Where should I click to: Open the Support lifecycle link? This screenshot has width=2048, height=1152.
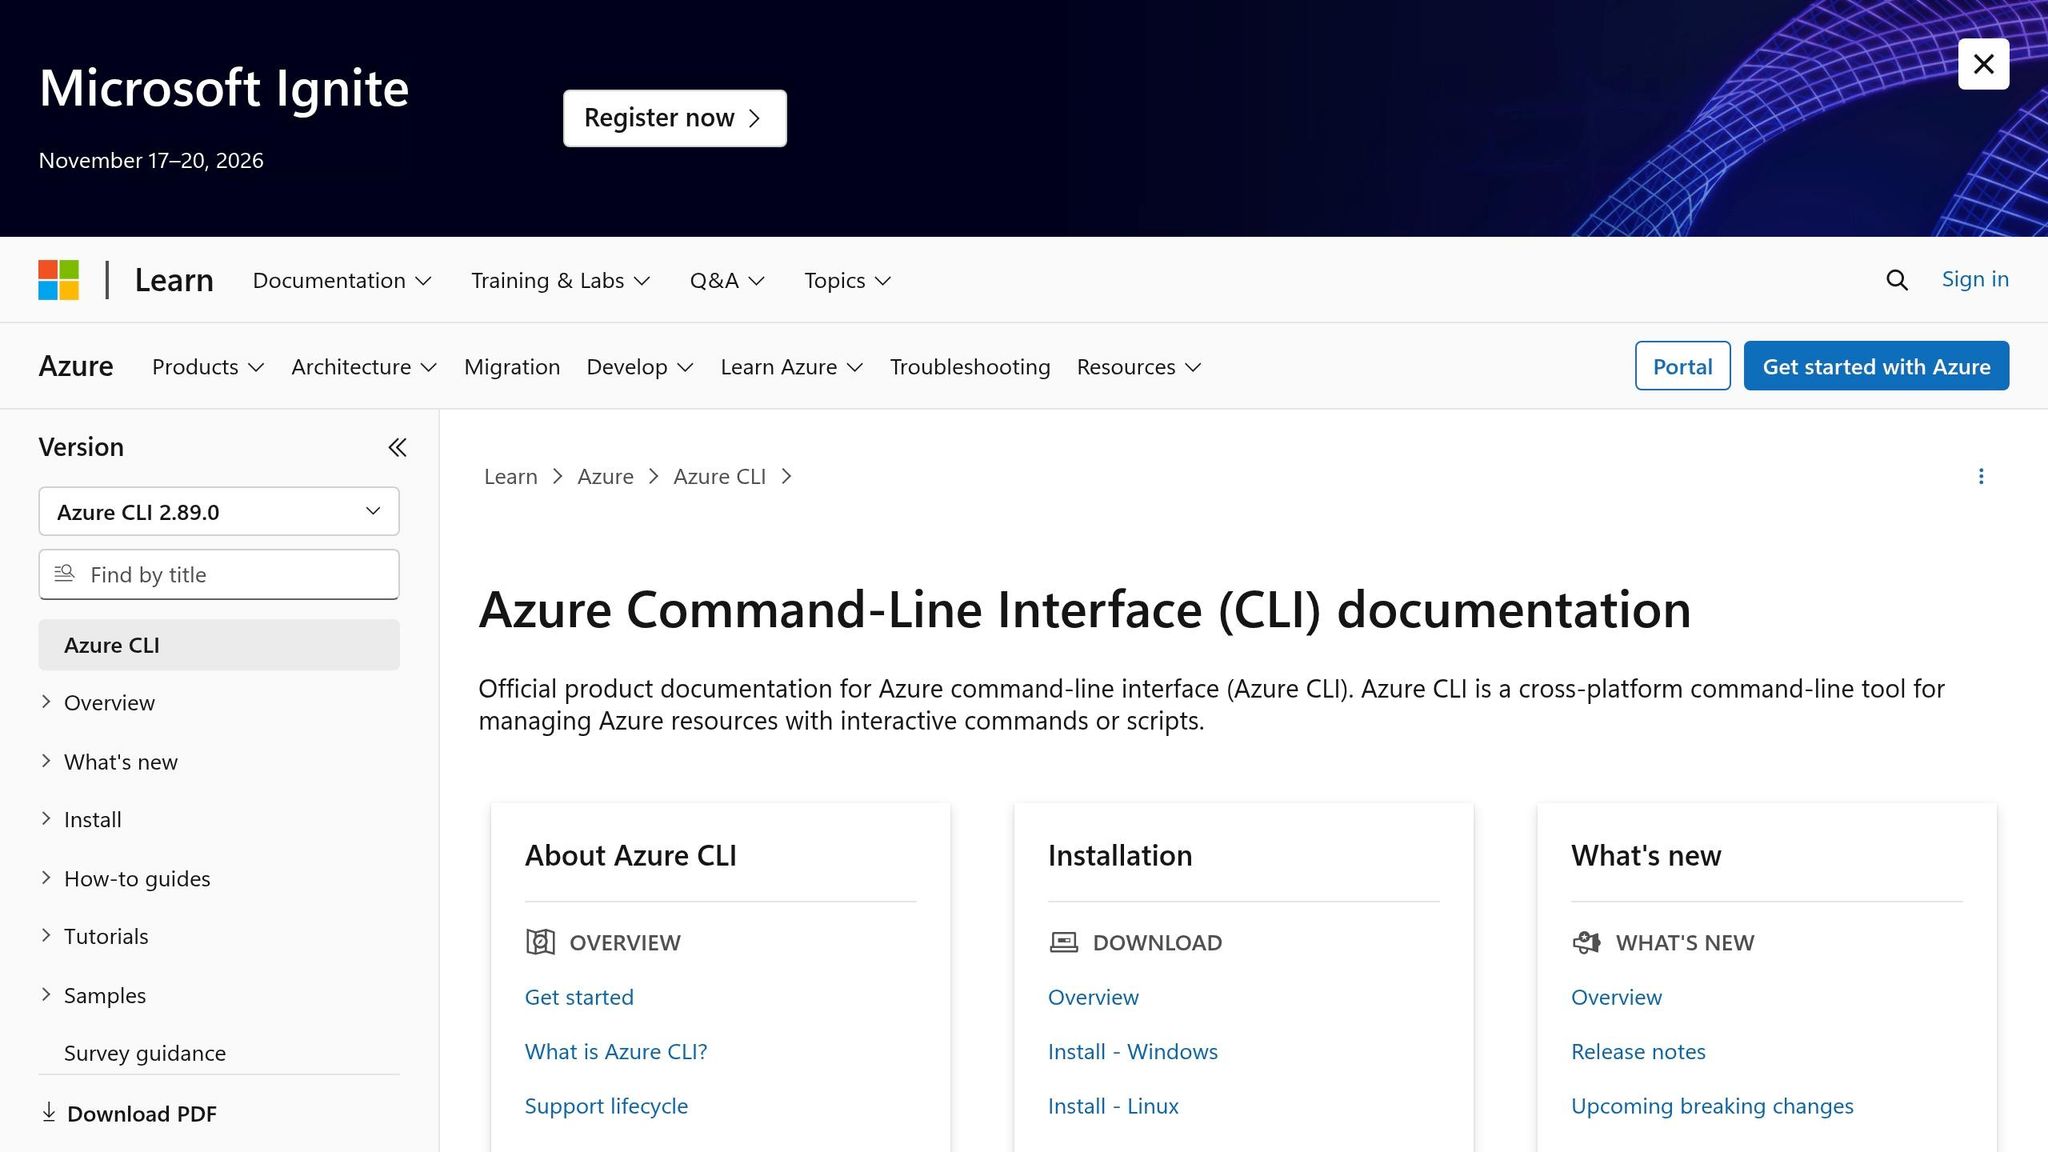click(606, 1106)
